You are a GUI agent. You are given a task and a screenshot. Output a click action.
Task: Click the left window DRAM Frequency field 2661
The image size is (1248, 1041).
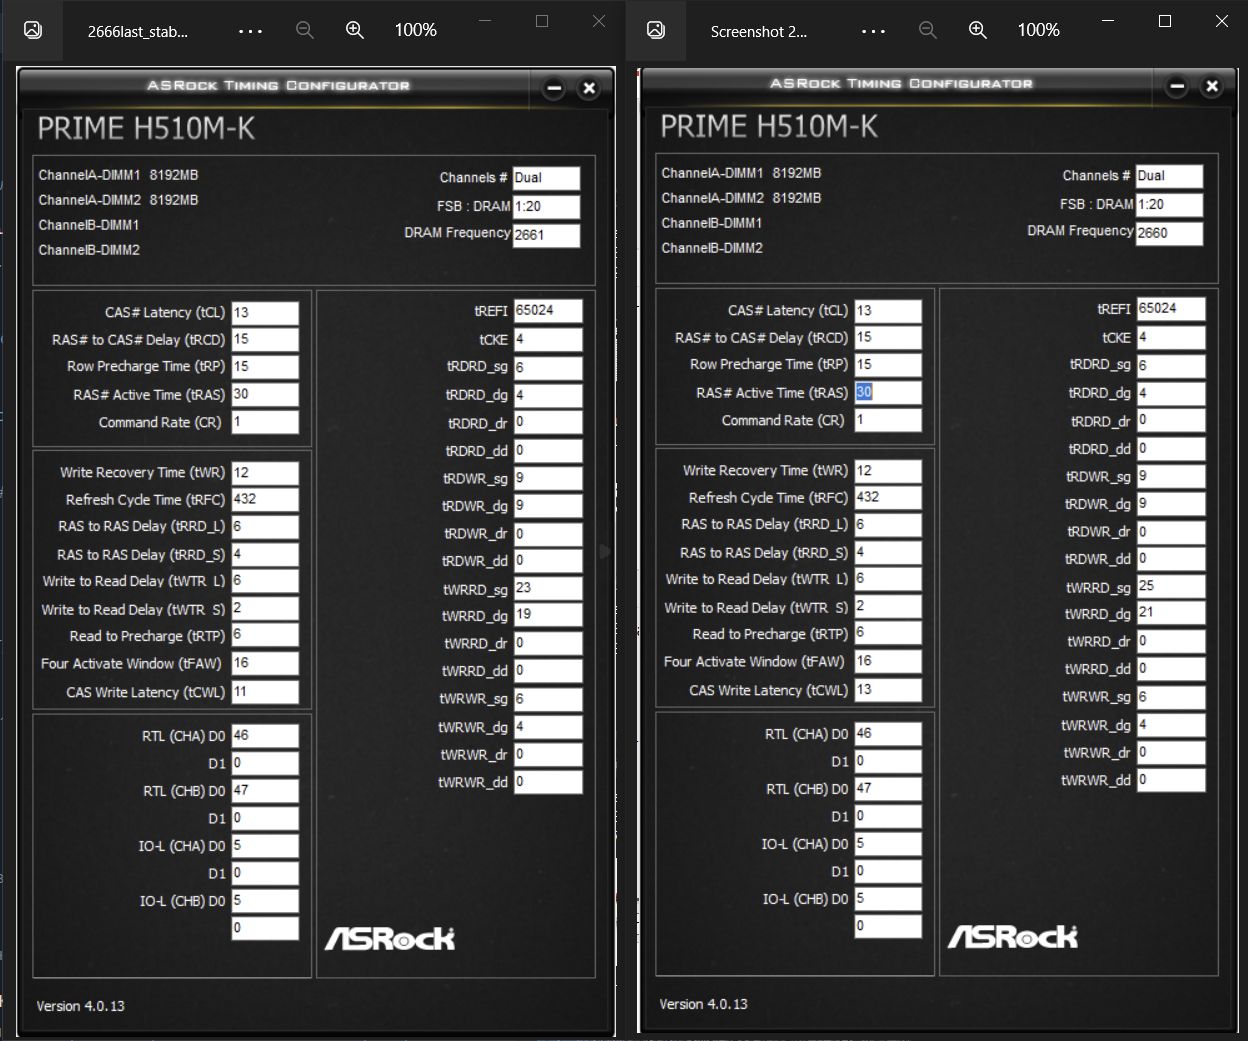coord(546,235)
